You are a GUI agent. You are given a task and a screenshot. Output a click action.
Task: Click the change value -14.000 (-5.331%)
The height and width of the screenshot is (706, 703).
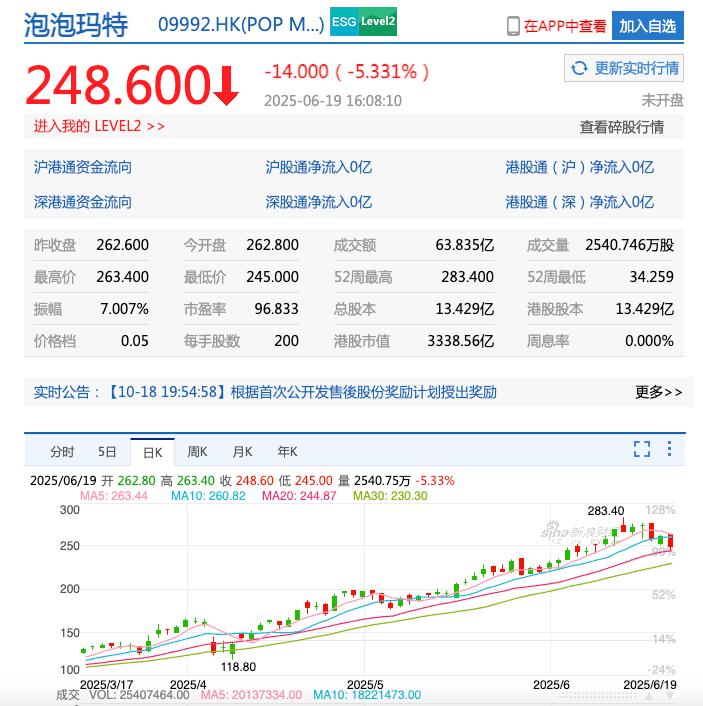click(347, 72)
